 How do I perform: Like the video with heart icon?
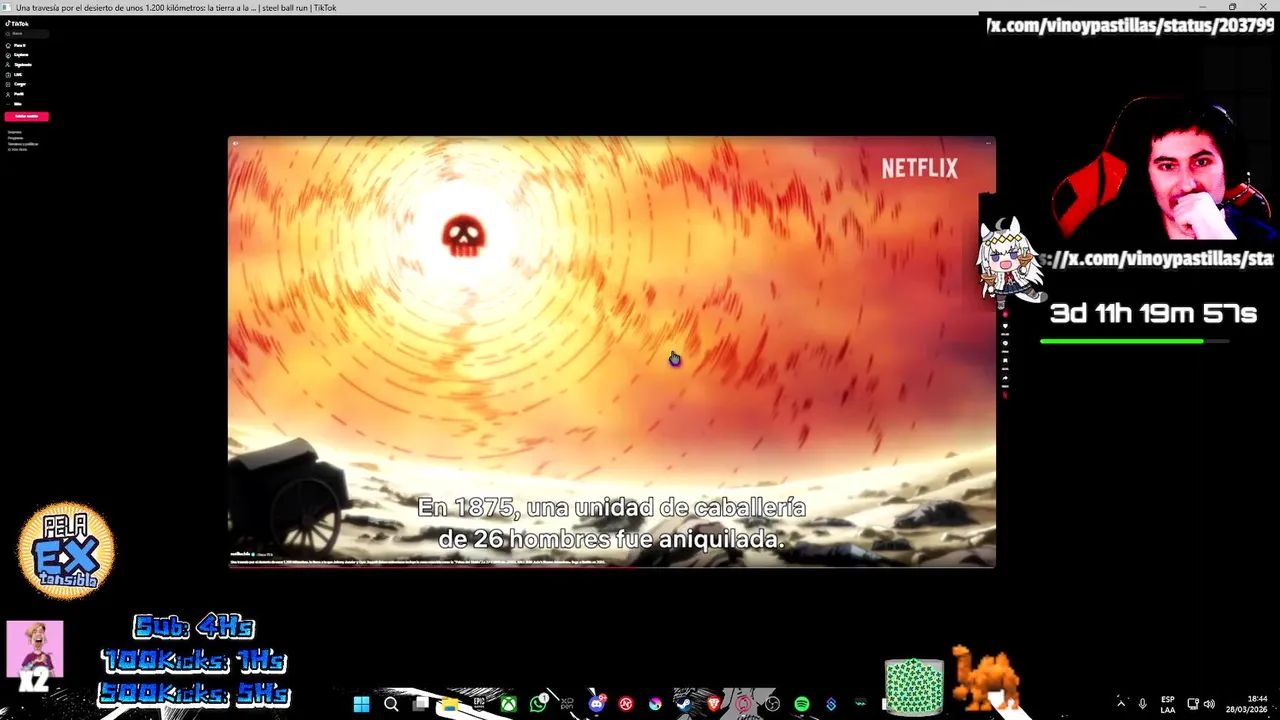coord(1005,326)
